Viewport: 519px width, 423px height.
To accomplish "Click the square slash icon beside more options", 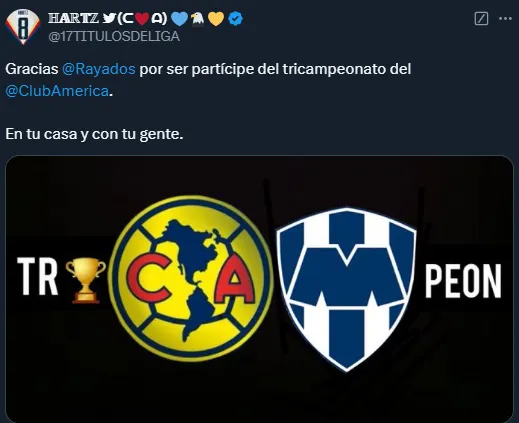I will (x=481, y=19).
